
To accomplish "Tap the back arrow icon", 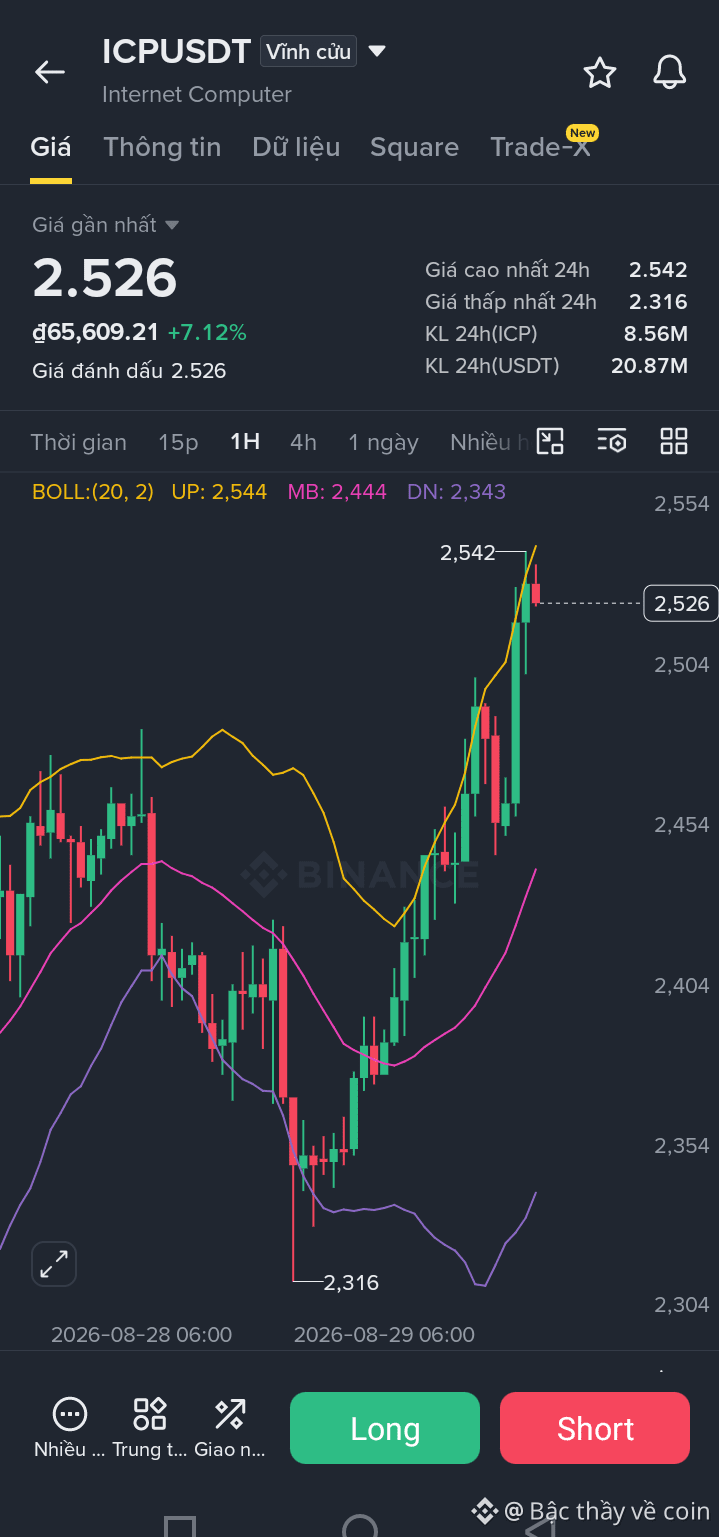I will 49,72.
